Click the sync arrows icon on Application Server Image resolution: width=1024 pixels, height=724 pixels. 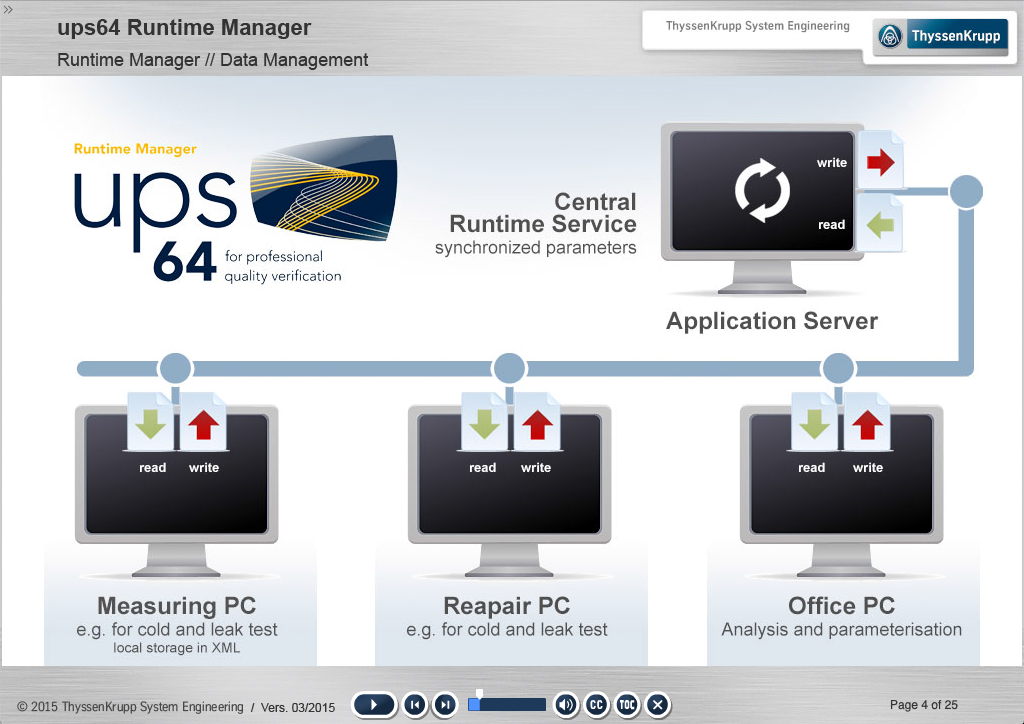pos(762,190)
